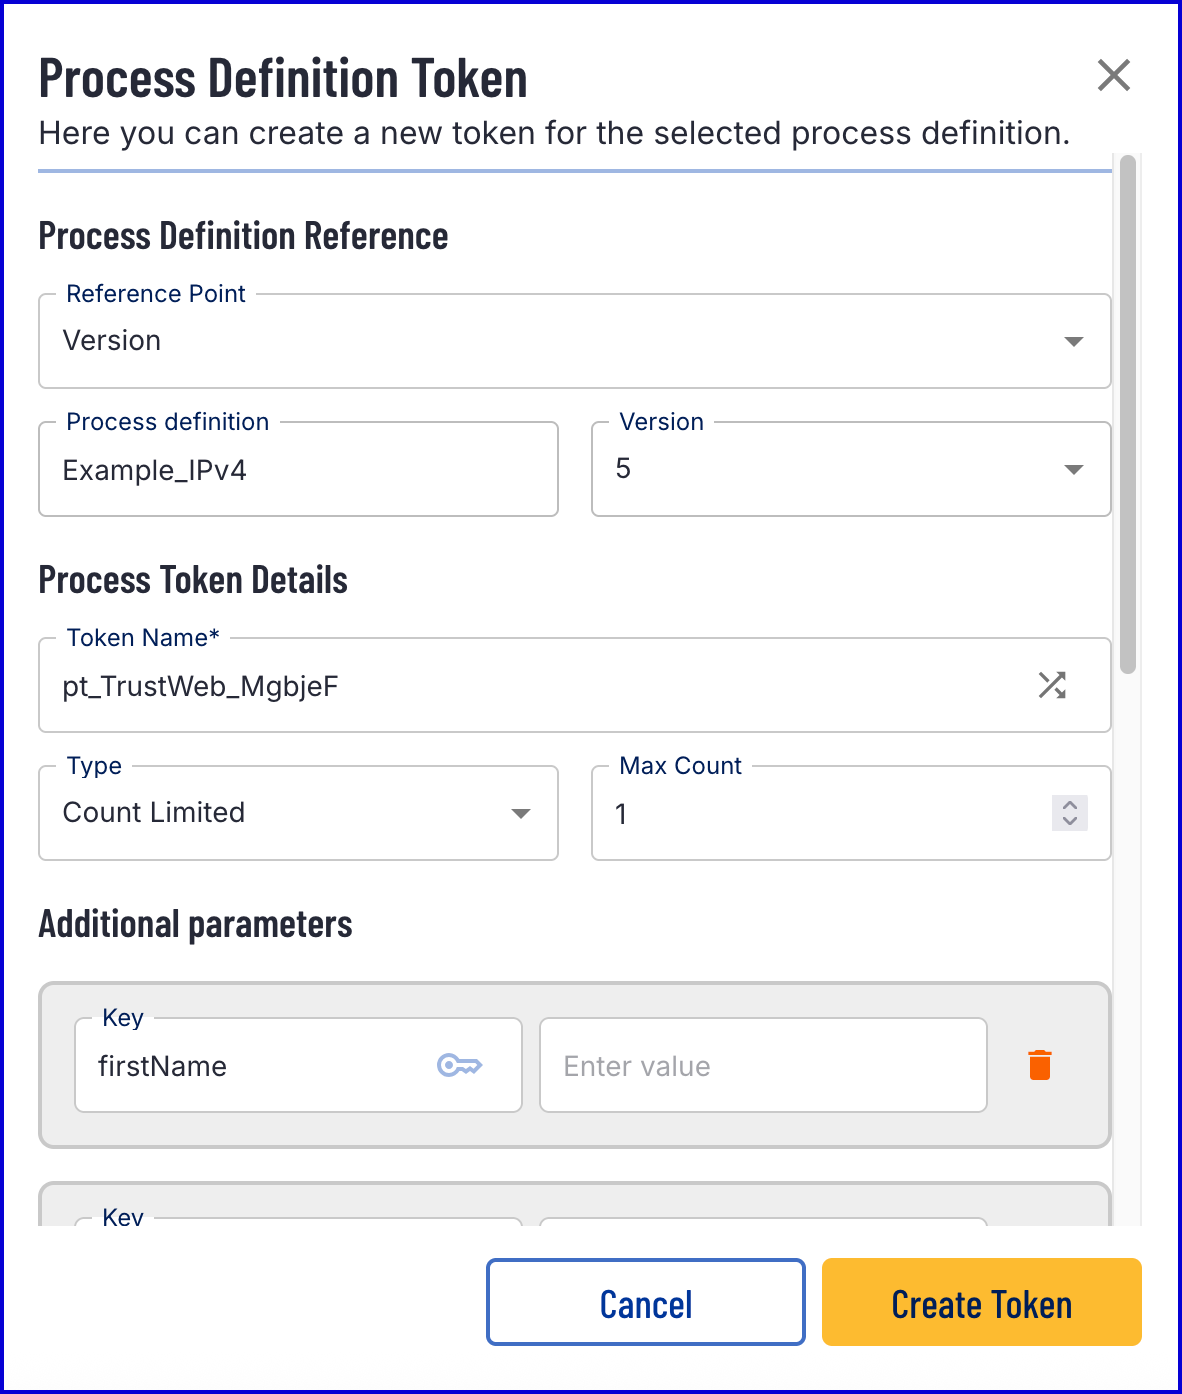Expand the Version number dropdown
This screenshot has height=1394, width=1182.
(850, 469)
